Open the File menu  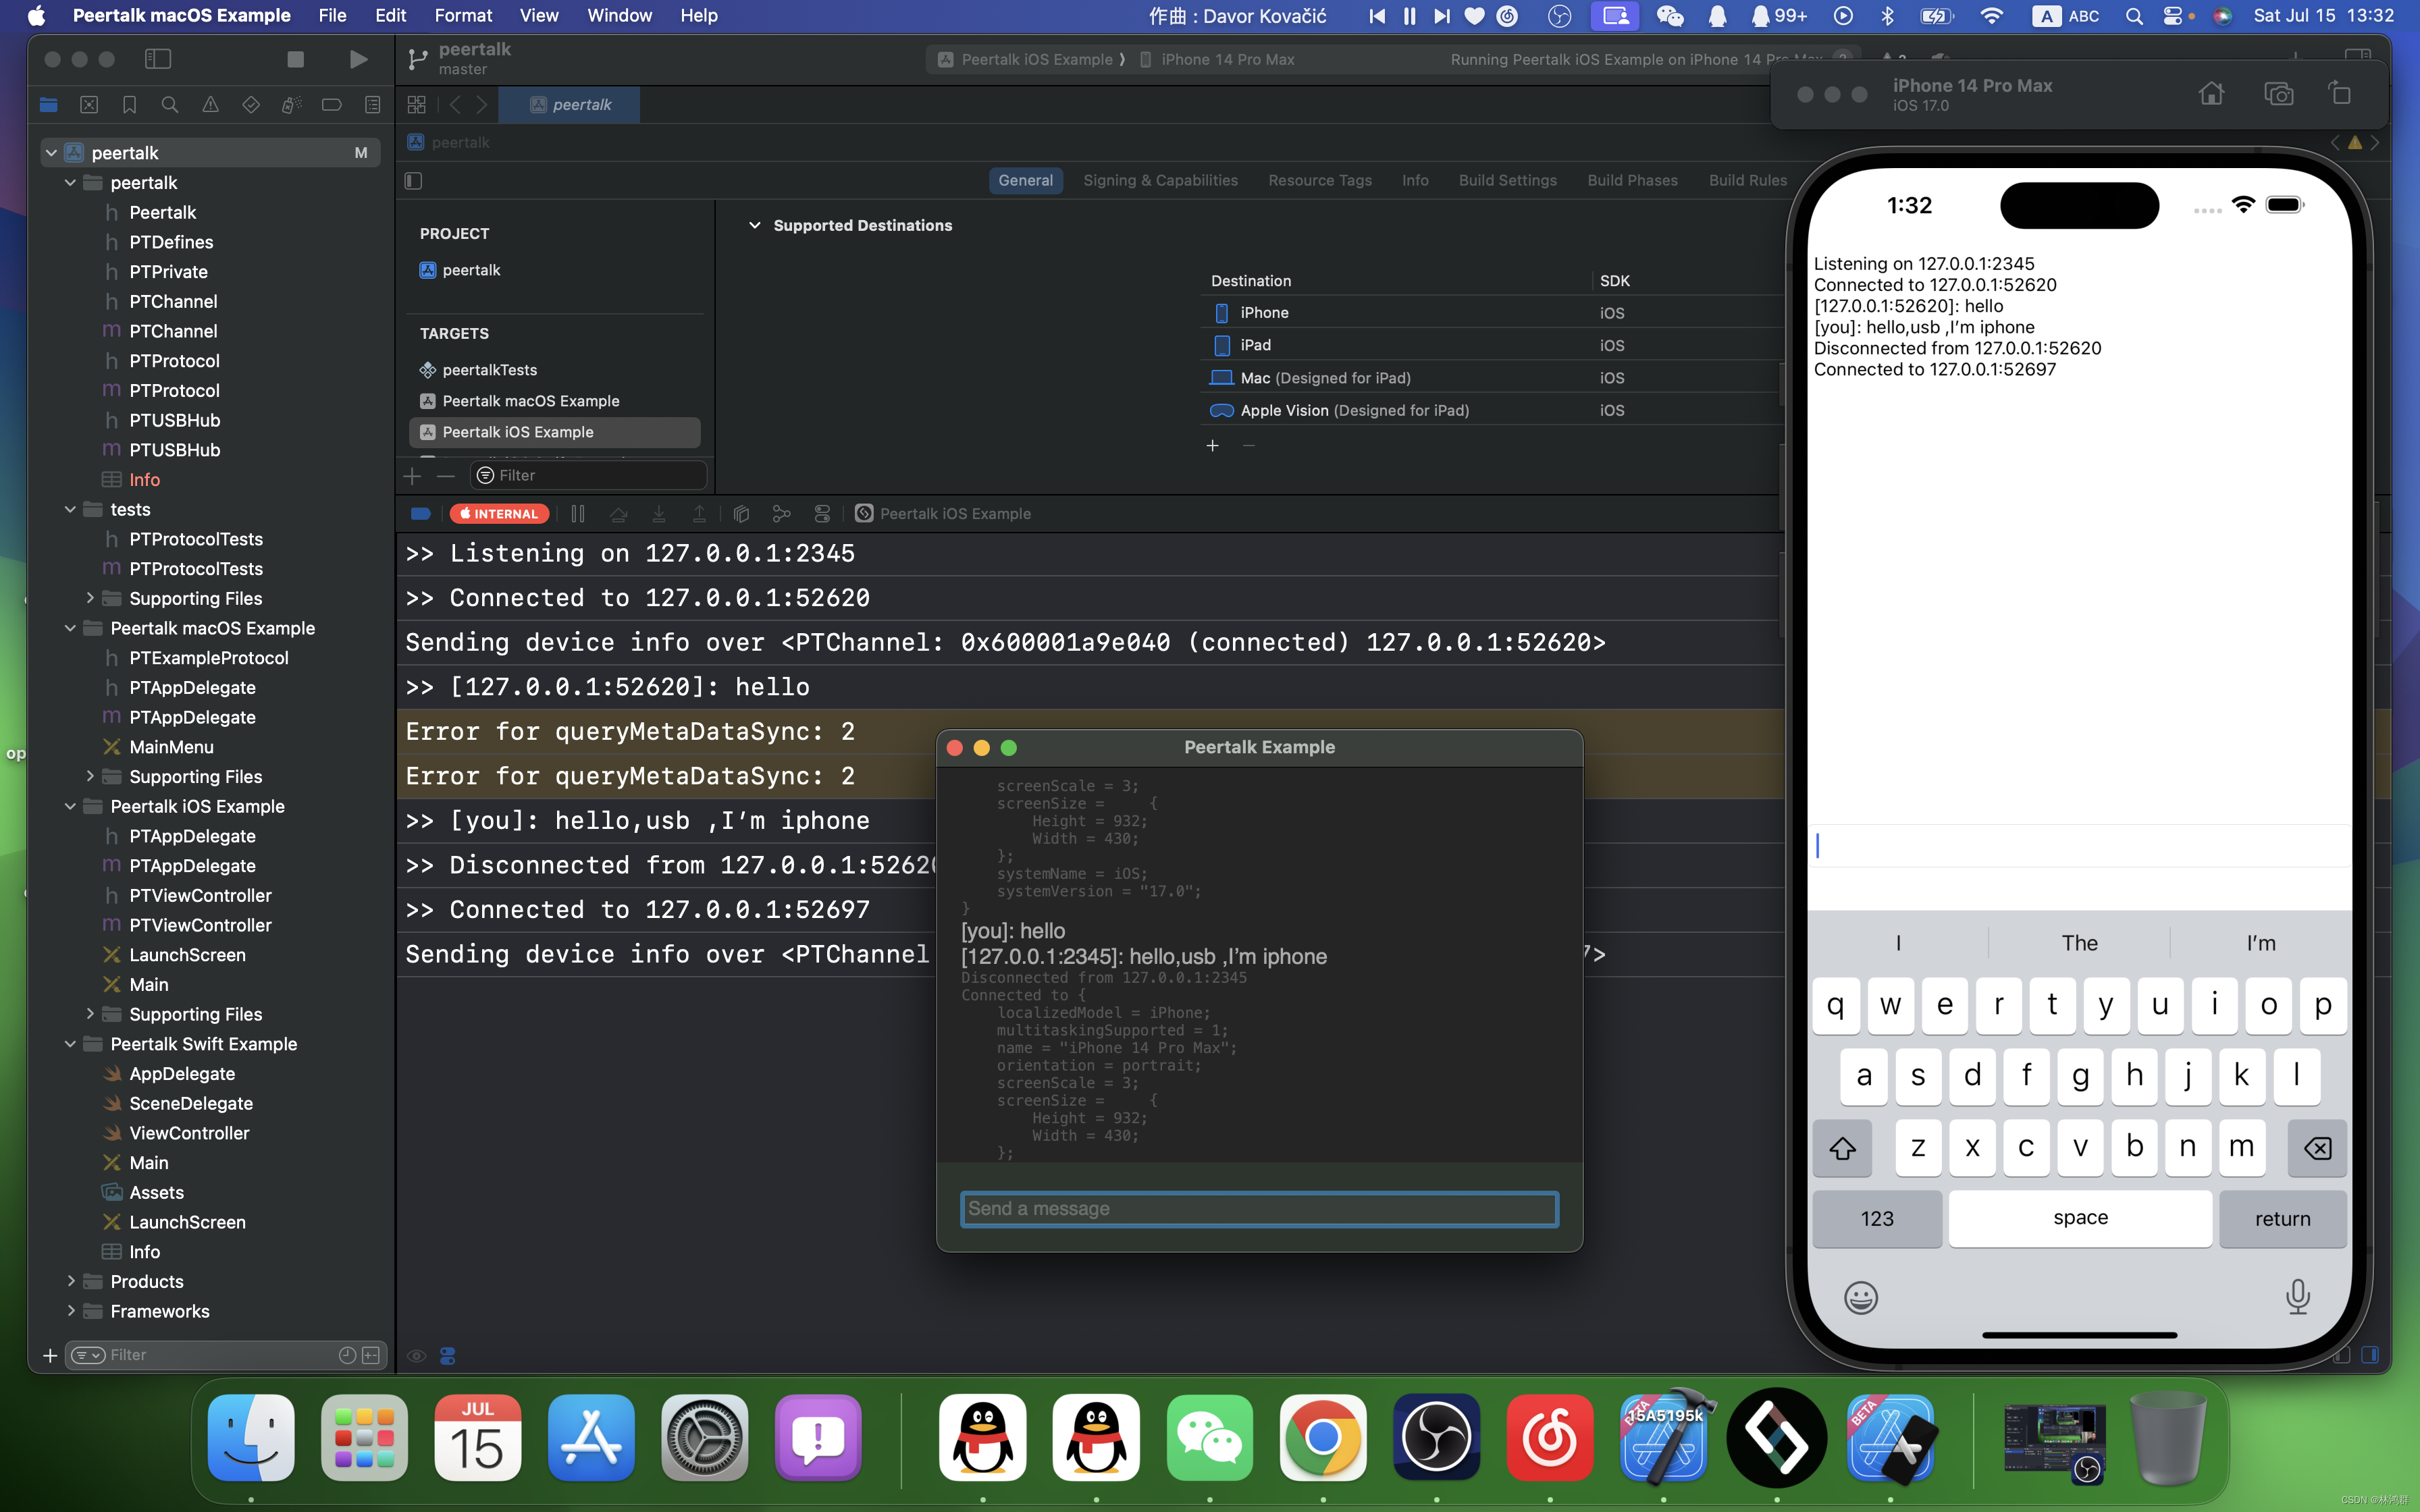click(x=332, y=15)
